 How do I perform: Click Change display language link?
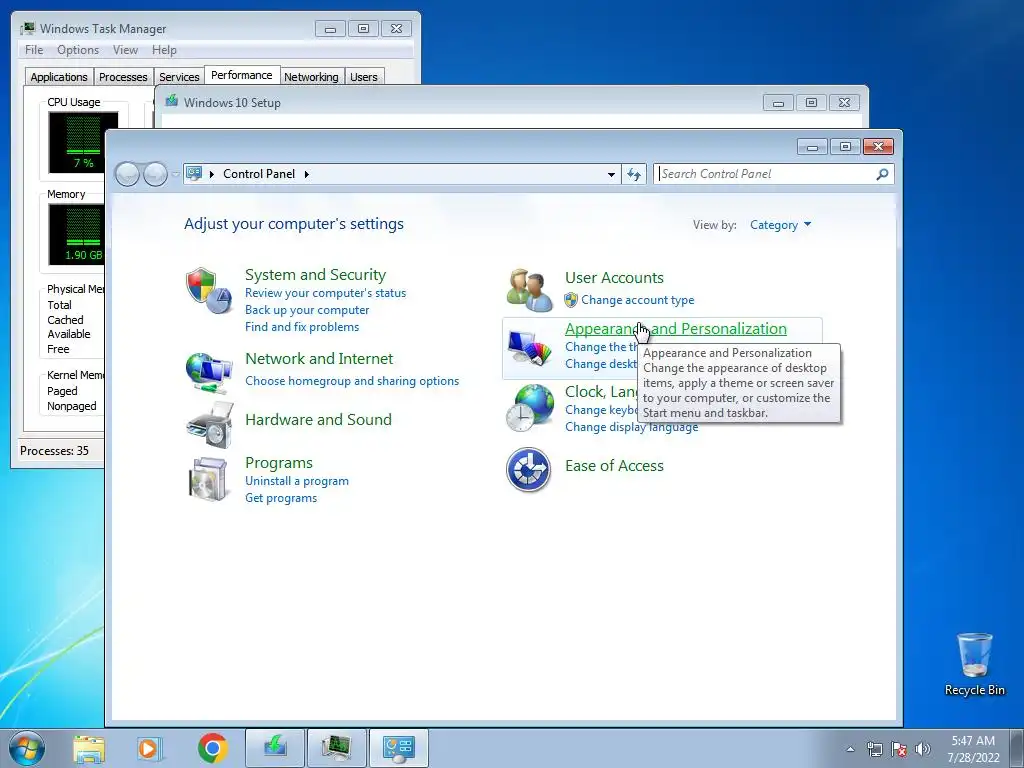tap(632, 427)
